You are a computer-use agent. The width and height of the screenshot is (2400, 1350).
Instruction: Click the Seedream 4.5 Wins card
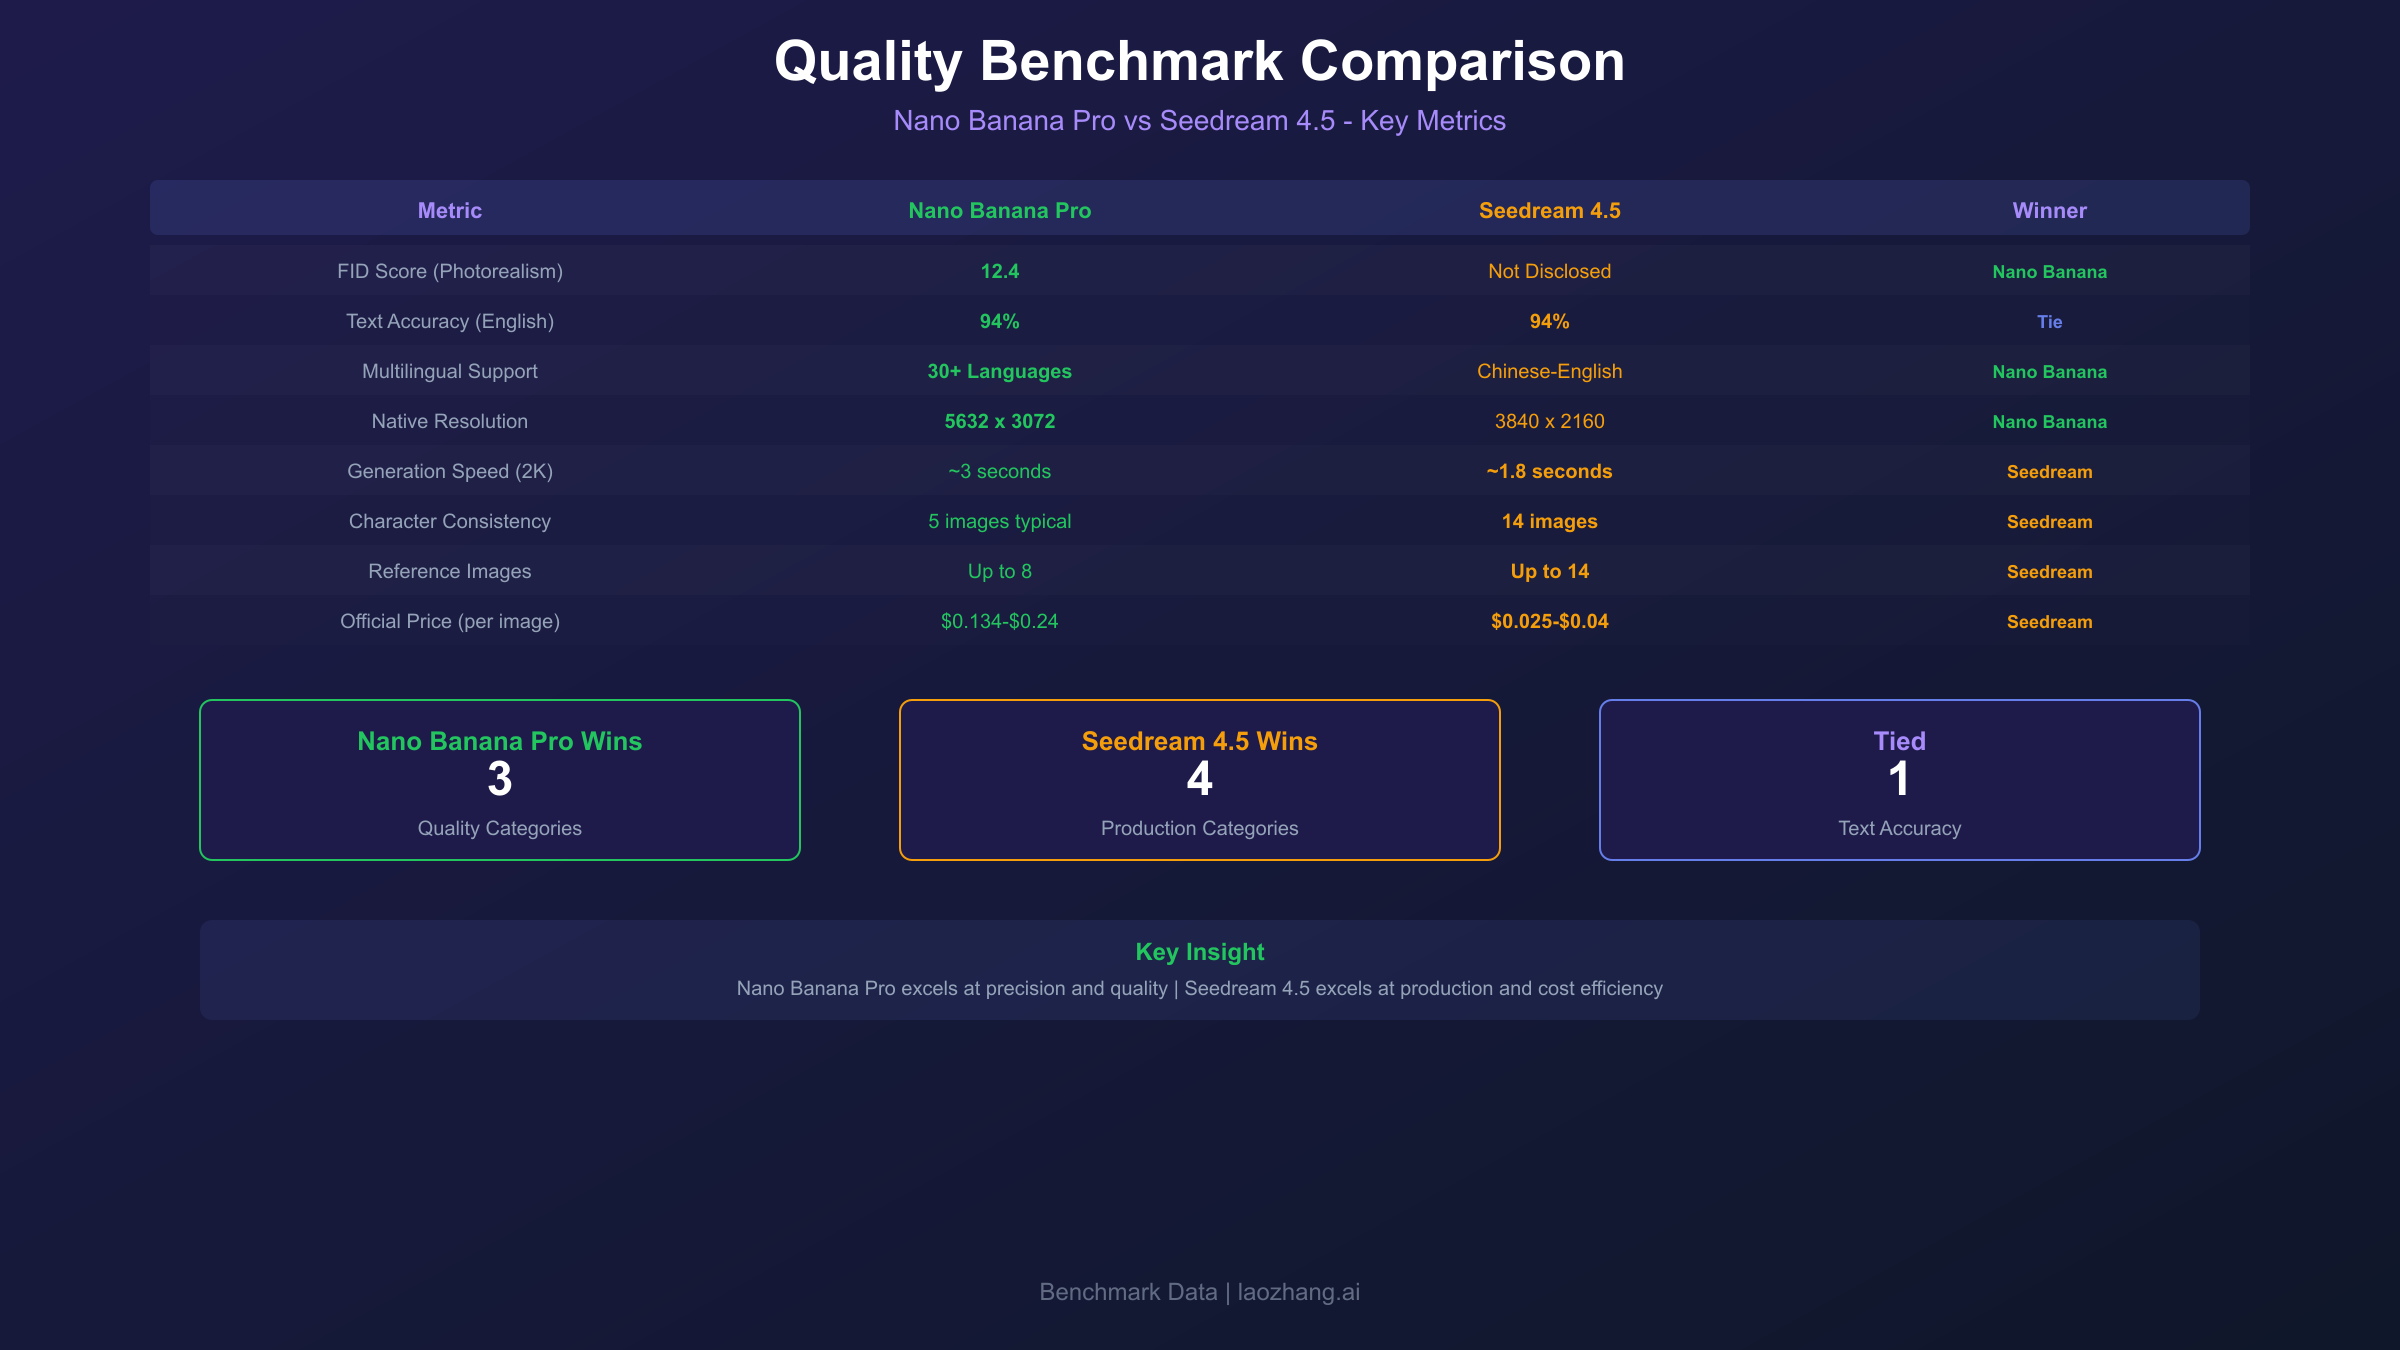[1199, 779]
